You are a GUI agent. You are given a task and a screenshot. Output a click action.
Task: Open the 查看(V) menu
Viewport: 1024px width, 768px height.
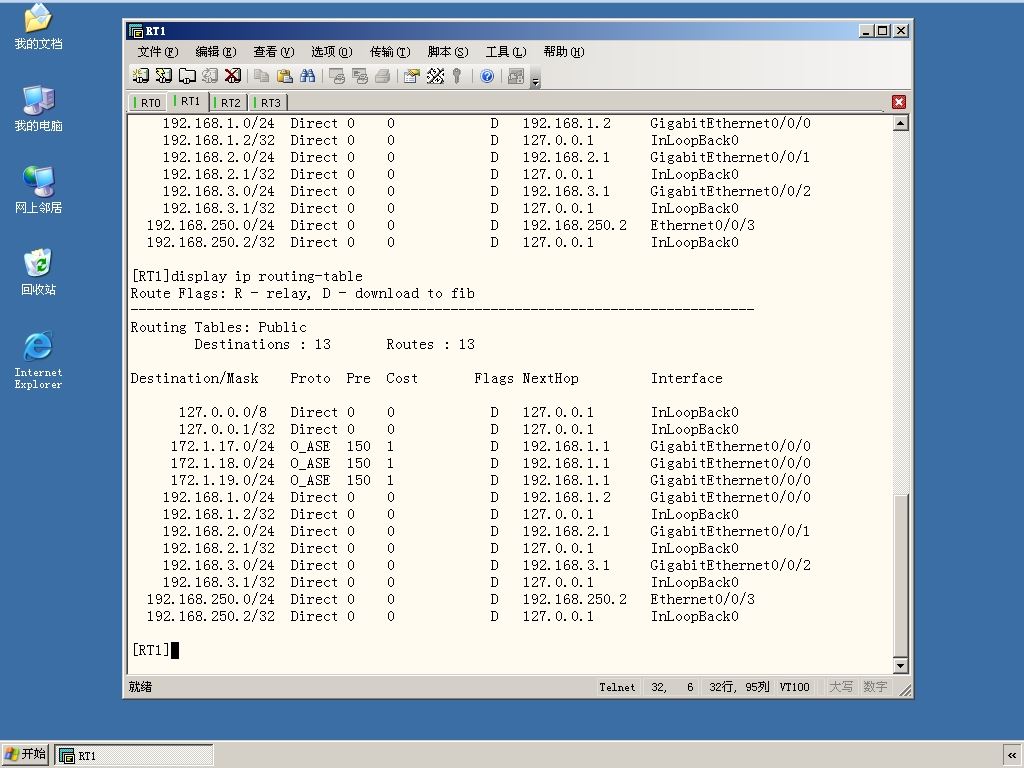[x=274, y=52]
